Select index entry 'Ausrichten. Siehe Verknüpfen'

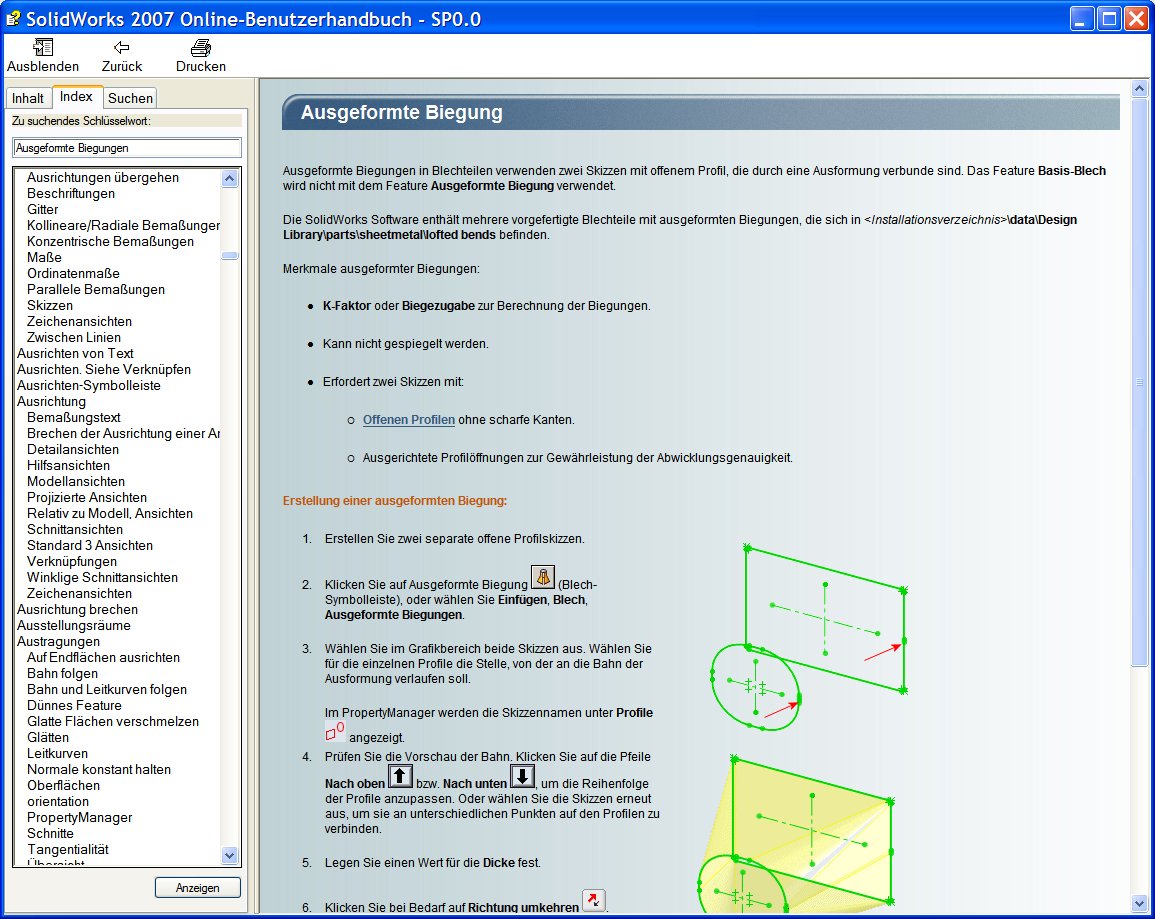click(104, 370)
